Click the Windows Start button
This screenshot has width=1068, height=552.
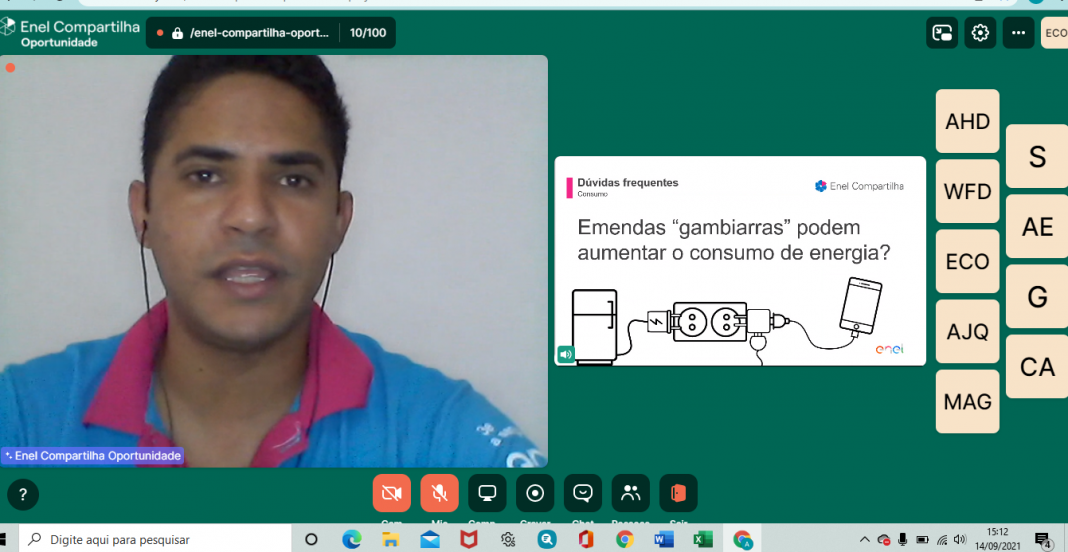4,540
